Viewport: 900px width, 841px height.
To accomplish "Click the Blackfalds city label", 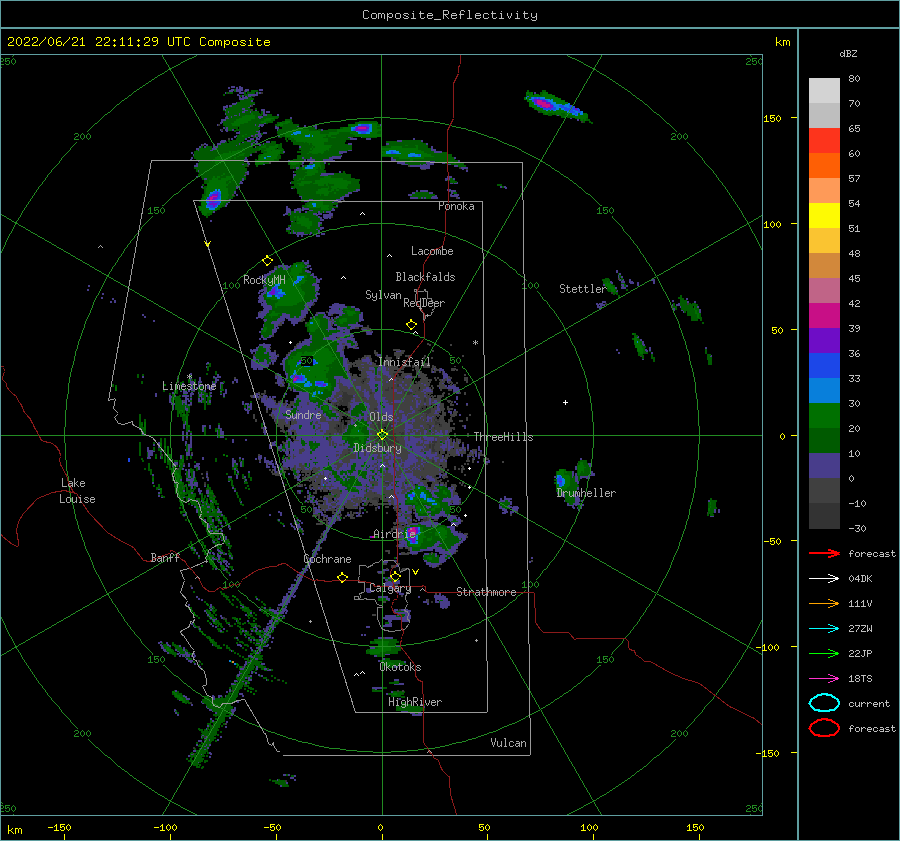I will point(425,277).
